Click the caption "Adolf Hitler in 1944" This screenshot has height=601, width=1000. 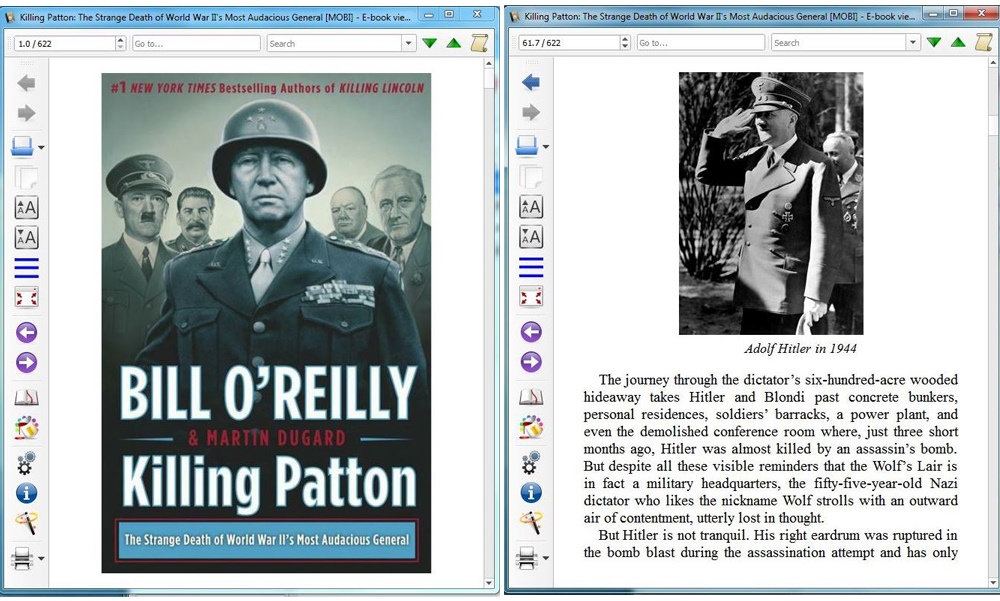[800, 348]
